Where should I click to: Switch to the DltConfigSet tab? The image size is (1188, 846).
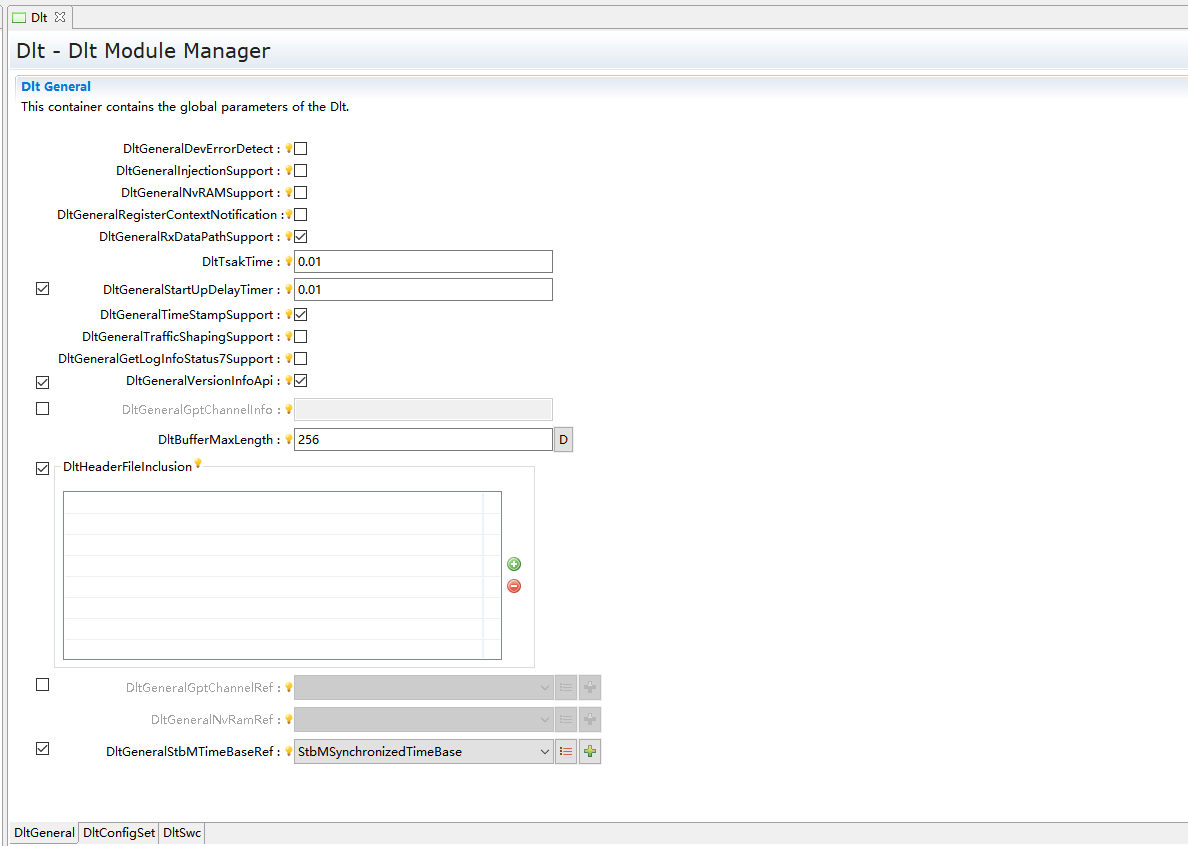click(119, 833)
